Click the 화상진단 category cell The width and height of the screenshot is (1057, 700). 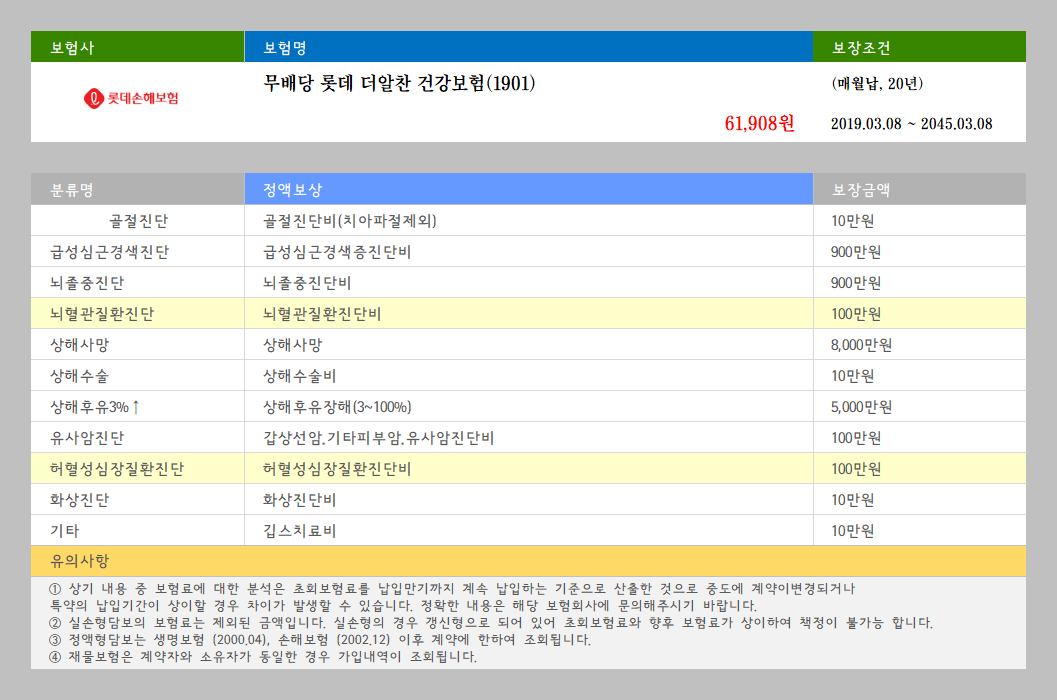coord(138,500)
